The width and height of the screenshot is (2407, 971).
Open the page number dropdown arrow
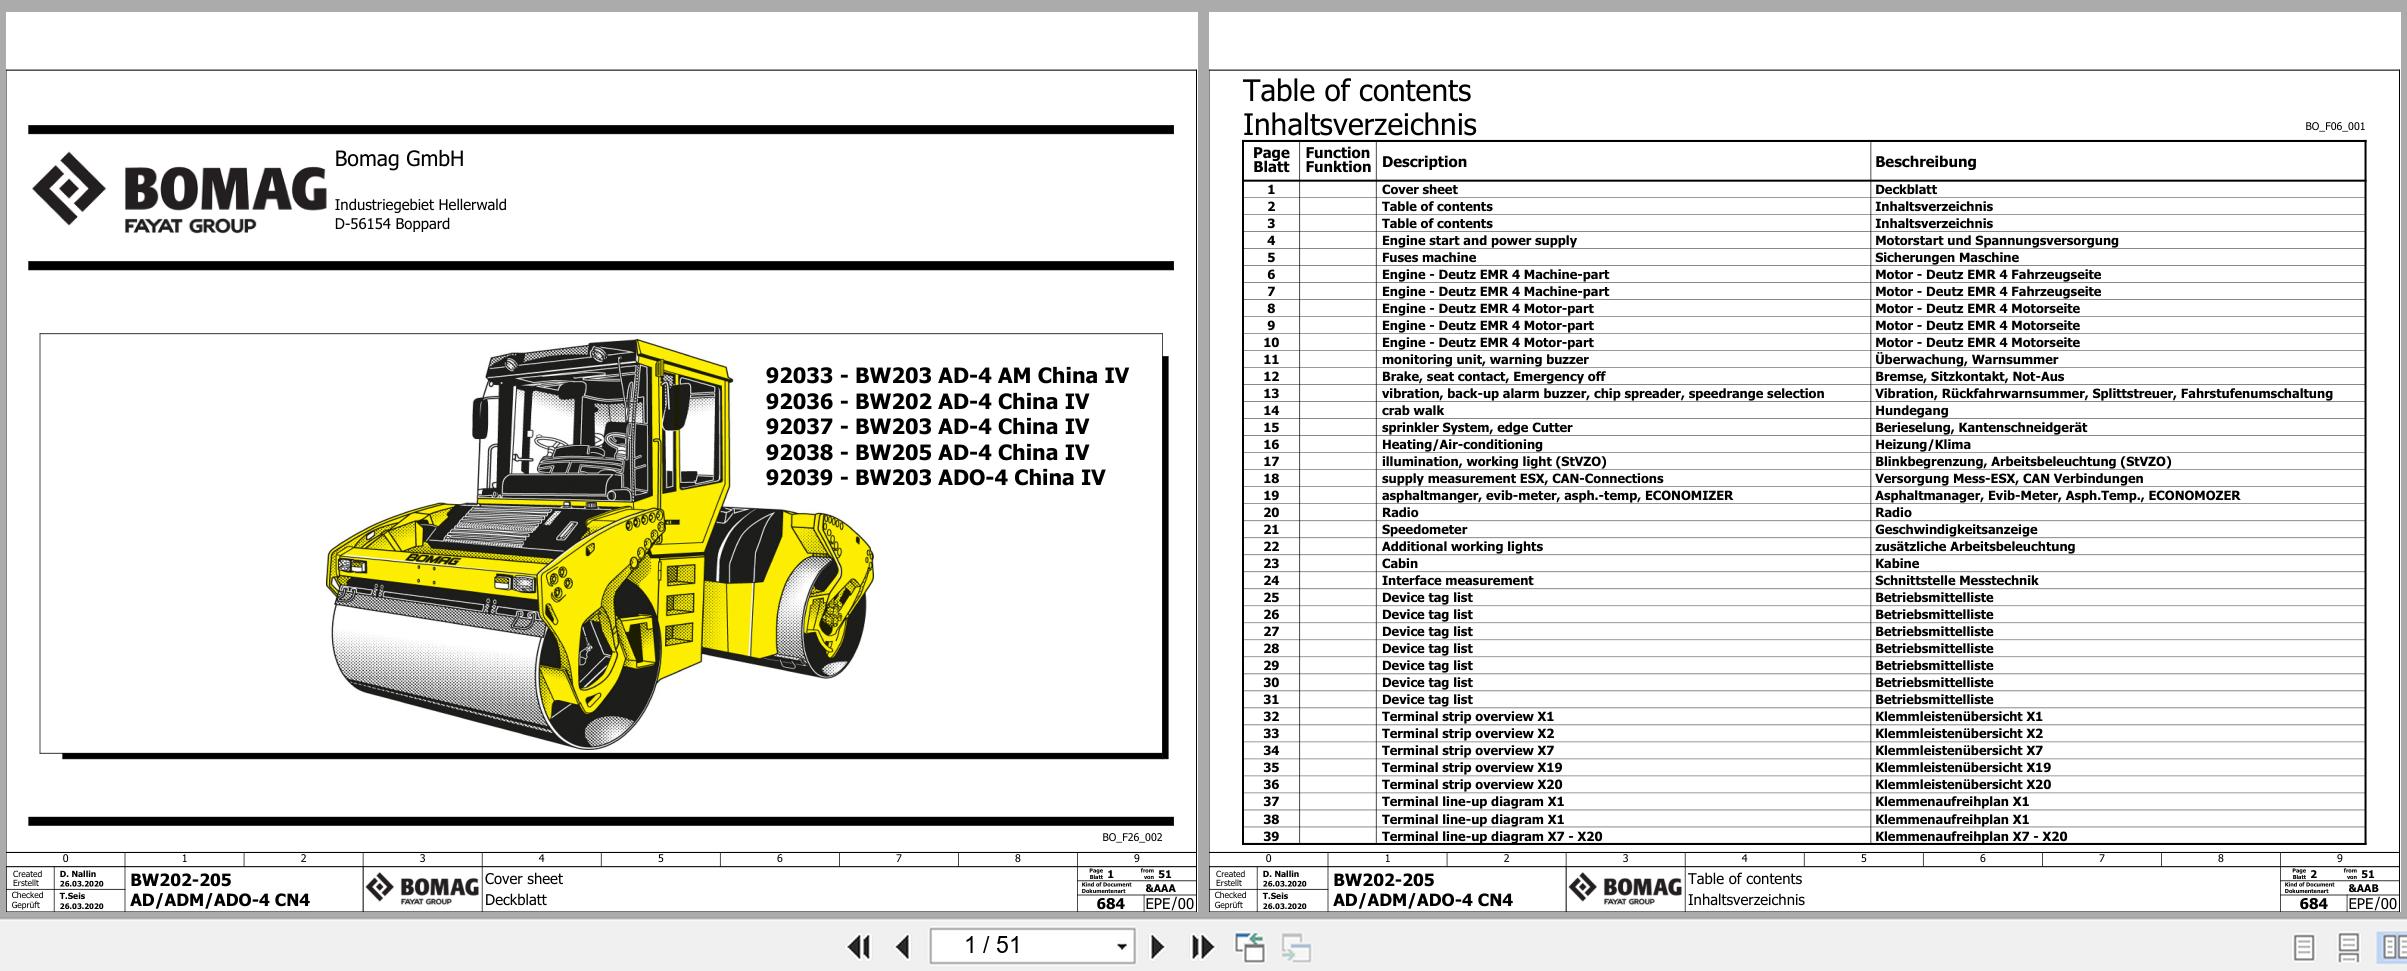1121,946
